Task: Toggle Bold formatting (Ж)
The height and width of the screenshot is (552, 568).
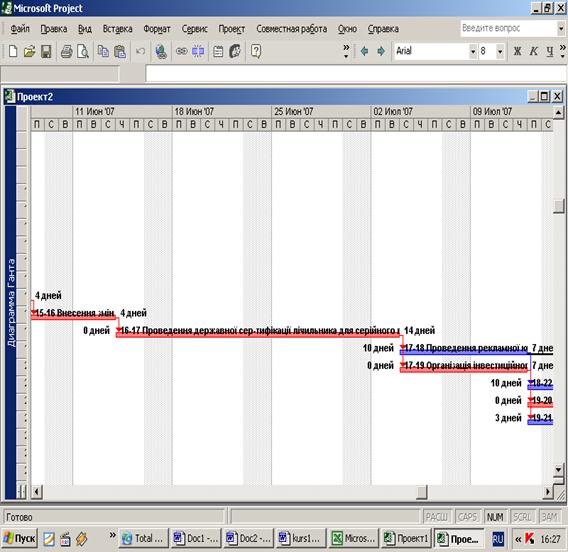Action: point(517,51)
